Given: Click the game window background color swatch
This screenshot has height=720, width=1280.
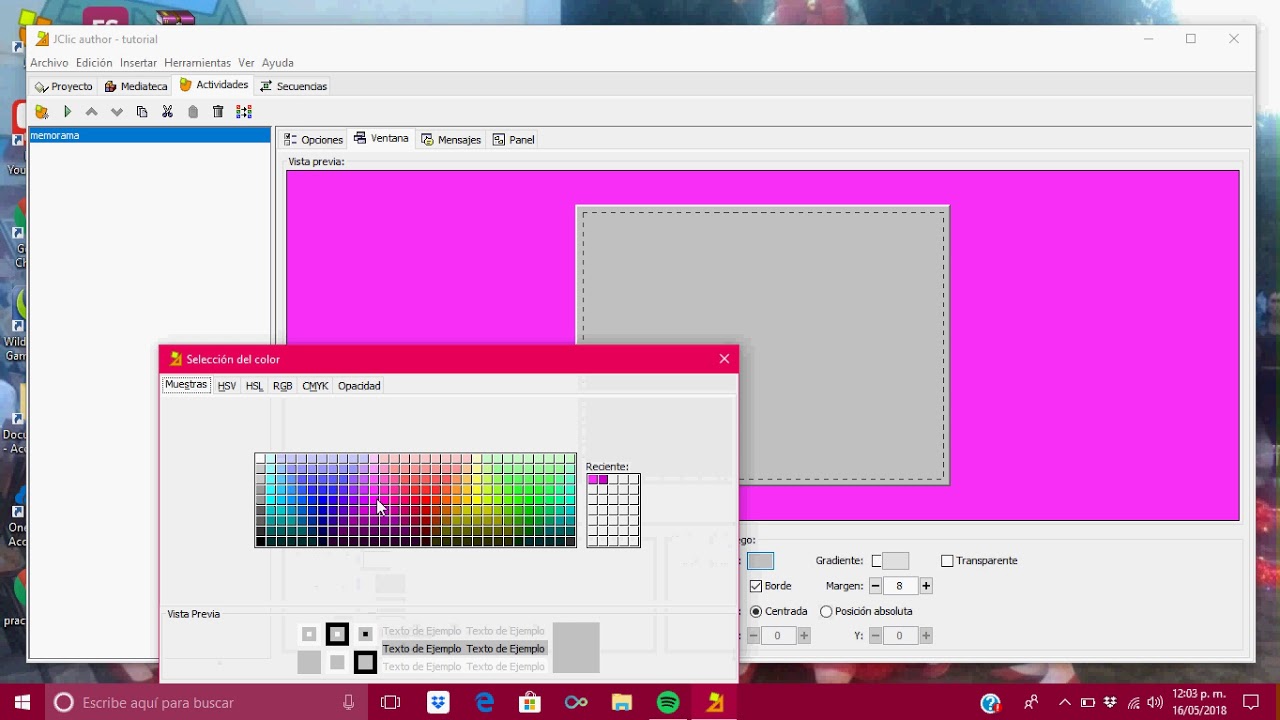Looking at the screenshot, I should pos(761,561).
